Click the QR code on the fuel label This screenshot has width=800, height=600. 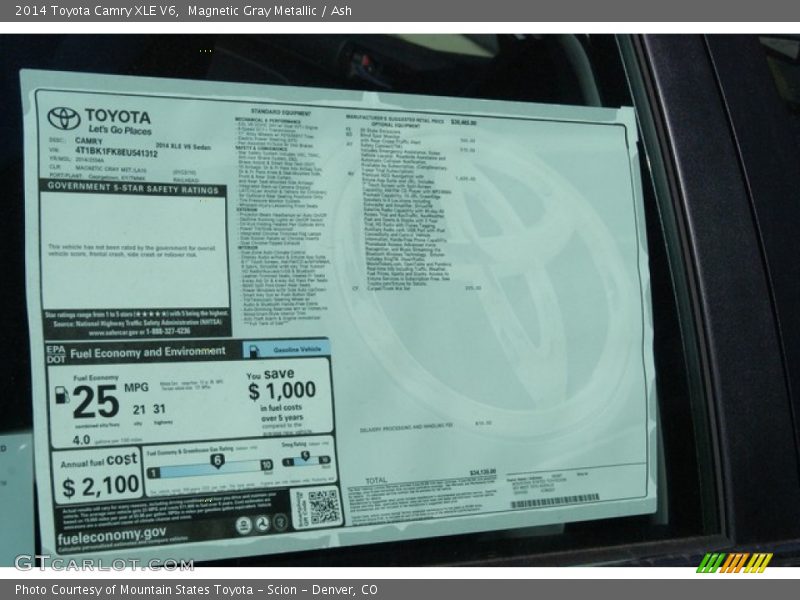pos(323,507)
